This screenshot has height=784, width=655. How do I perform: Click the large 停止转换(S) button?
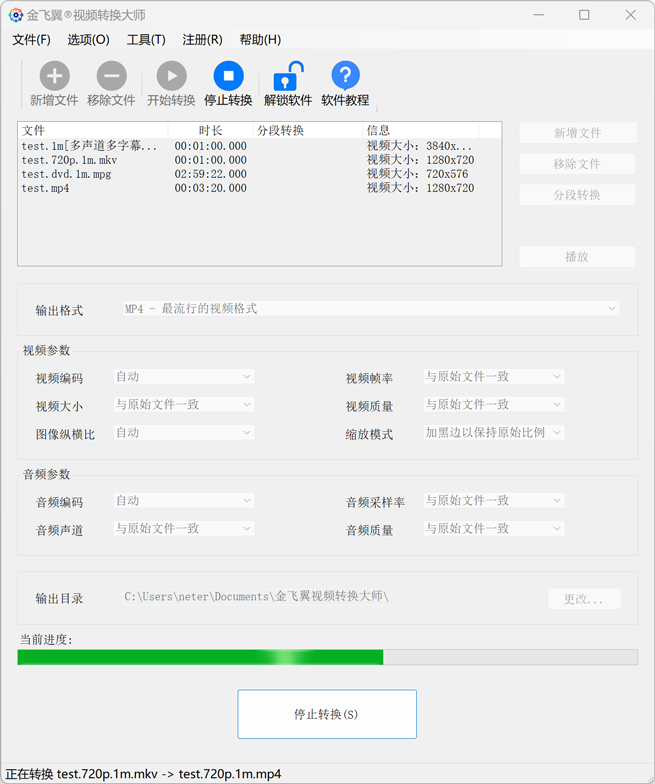[327, 714]
